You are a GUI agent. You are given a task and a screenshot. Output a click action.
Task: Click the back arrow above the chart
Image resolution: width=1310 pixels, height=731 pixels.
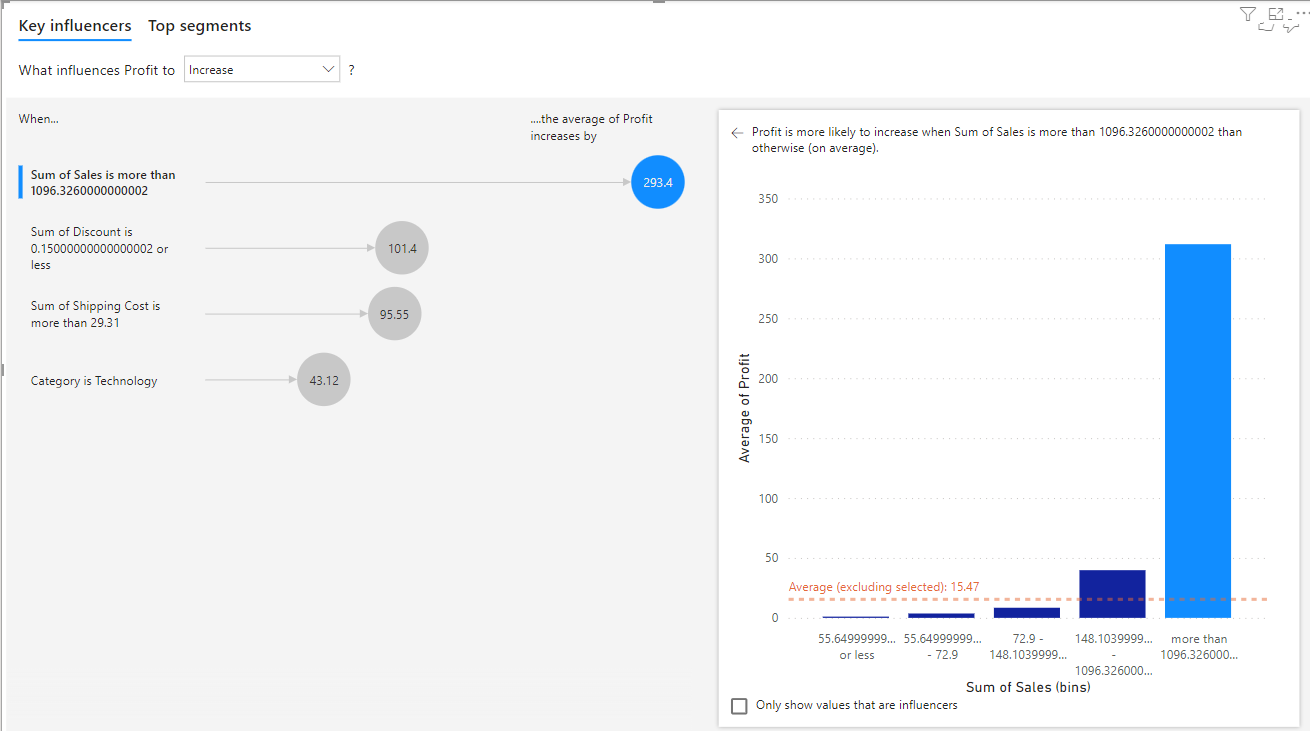pos(737,132)
